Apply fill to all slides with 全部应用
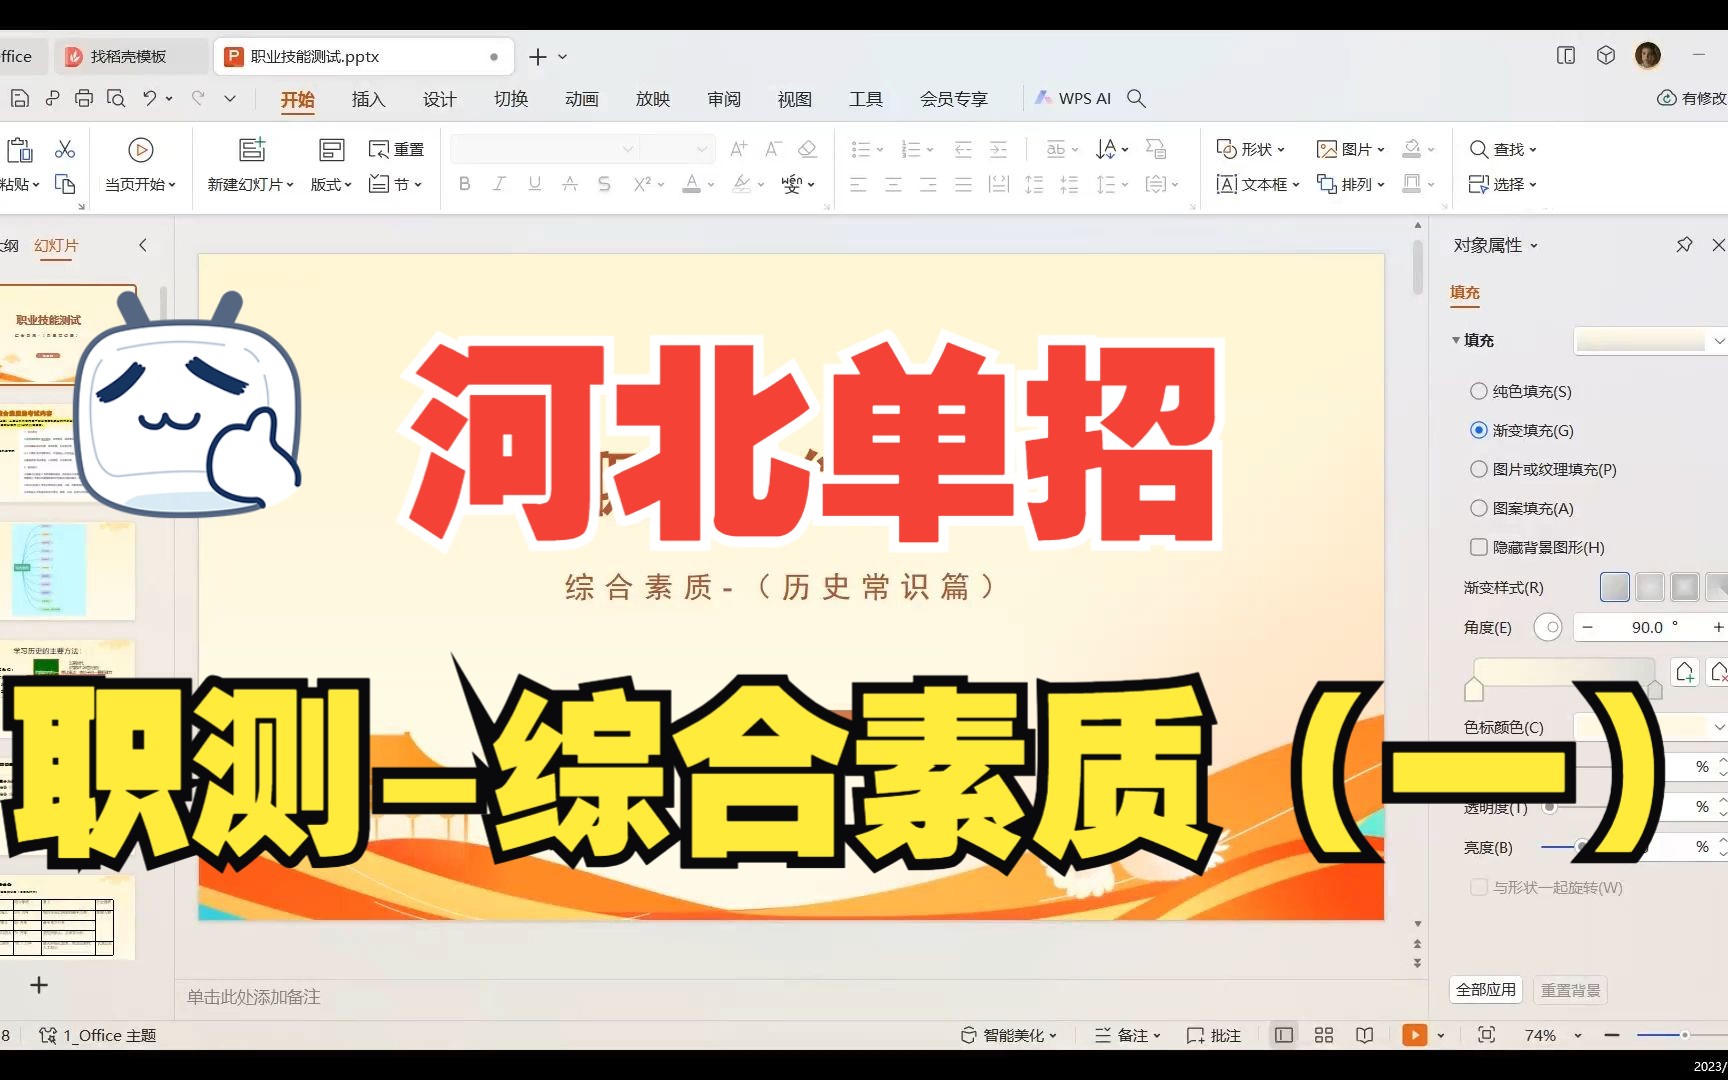This screenshot has width=1728, height=1080. point(1486,988)
